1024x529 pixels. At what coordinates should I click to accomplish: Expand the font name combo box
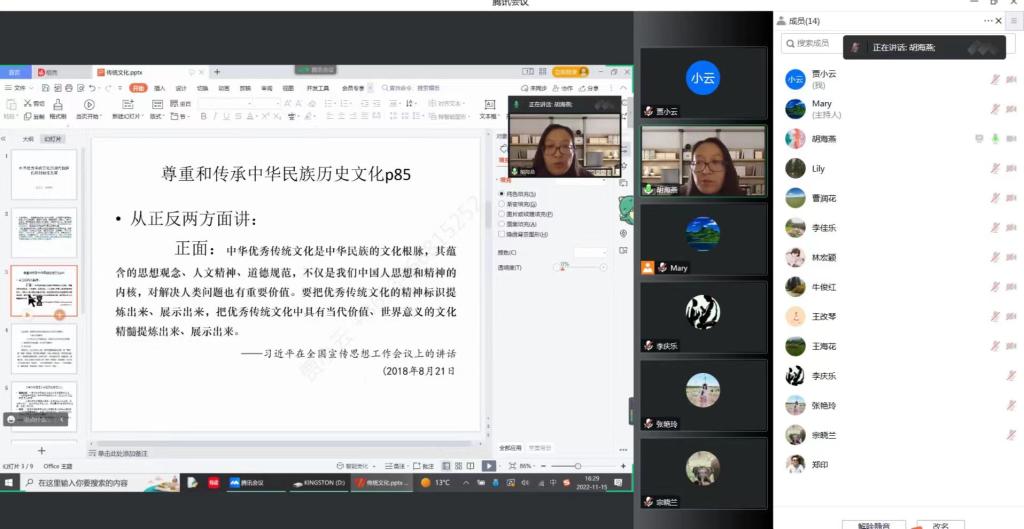point(250,103)
